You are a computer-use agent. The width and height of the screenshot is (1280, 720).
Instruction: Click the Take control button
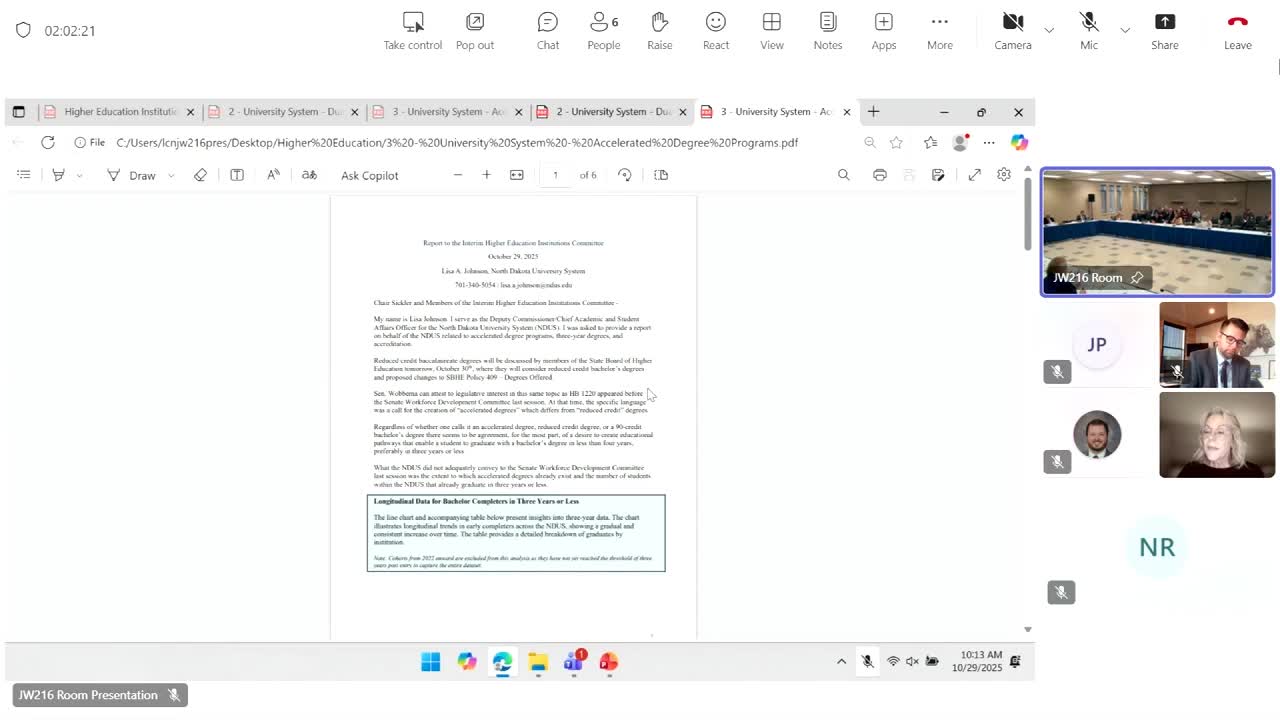413,31
